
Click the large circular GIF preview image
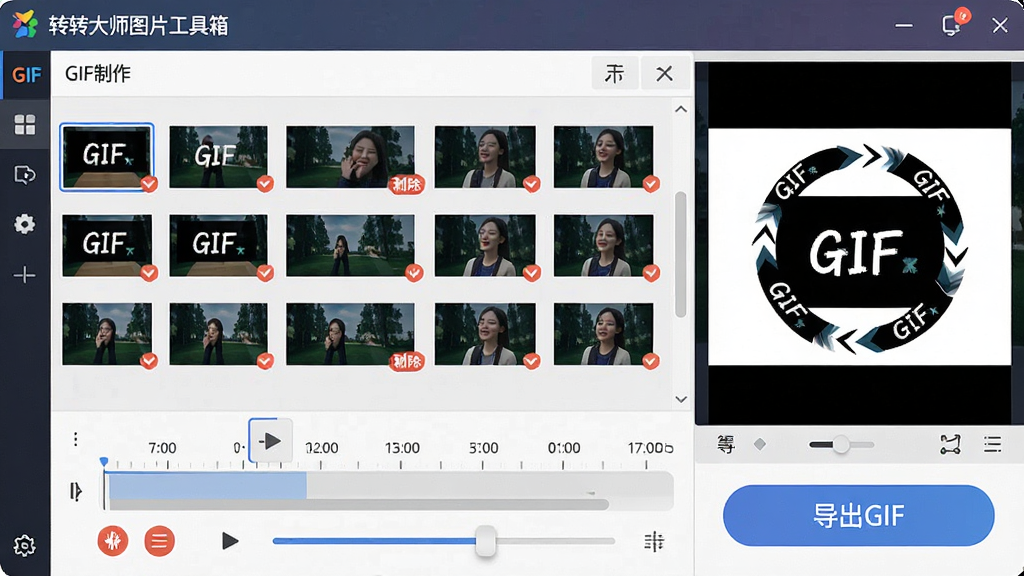pyautogui.click(x=860, y=247)
